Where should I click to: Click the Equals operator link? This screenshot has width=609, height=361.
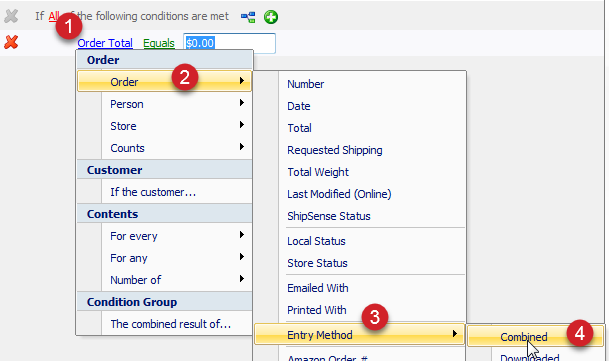click(159, 43)
